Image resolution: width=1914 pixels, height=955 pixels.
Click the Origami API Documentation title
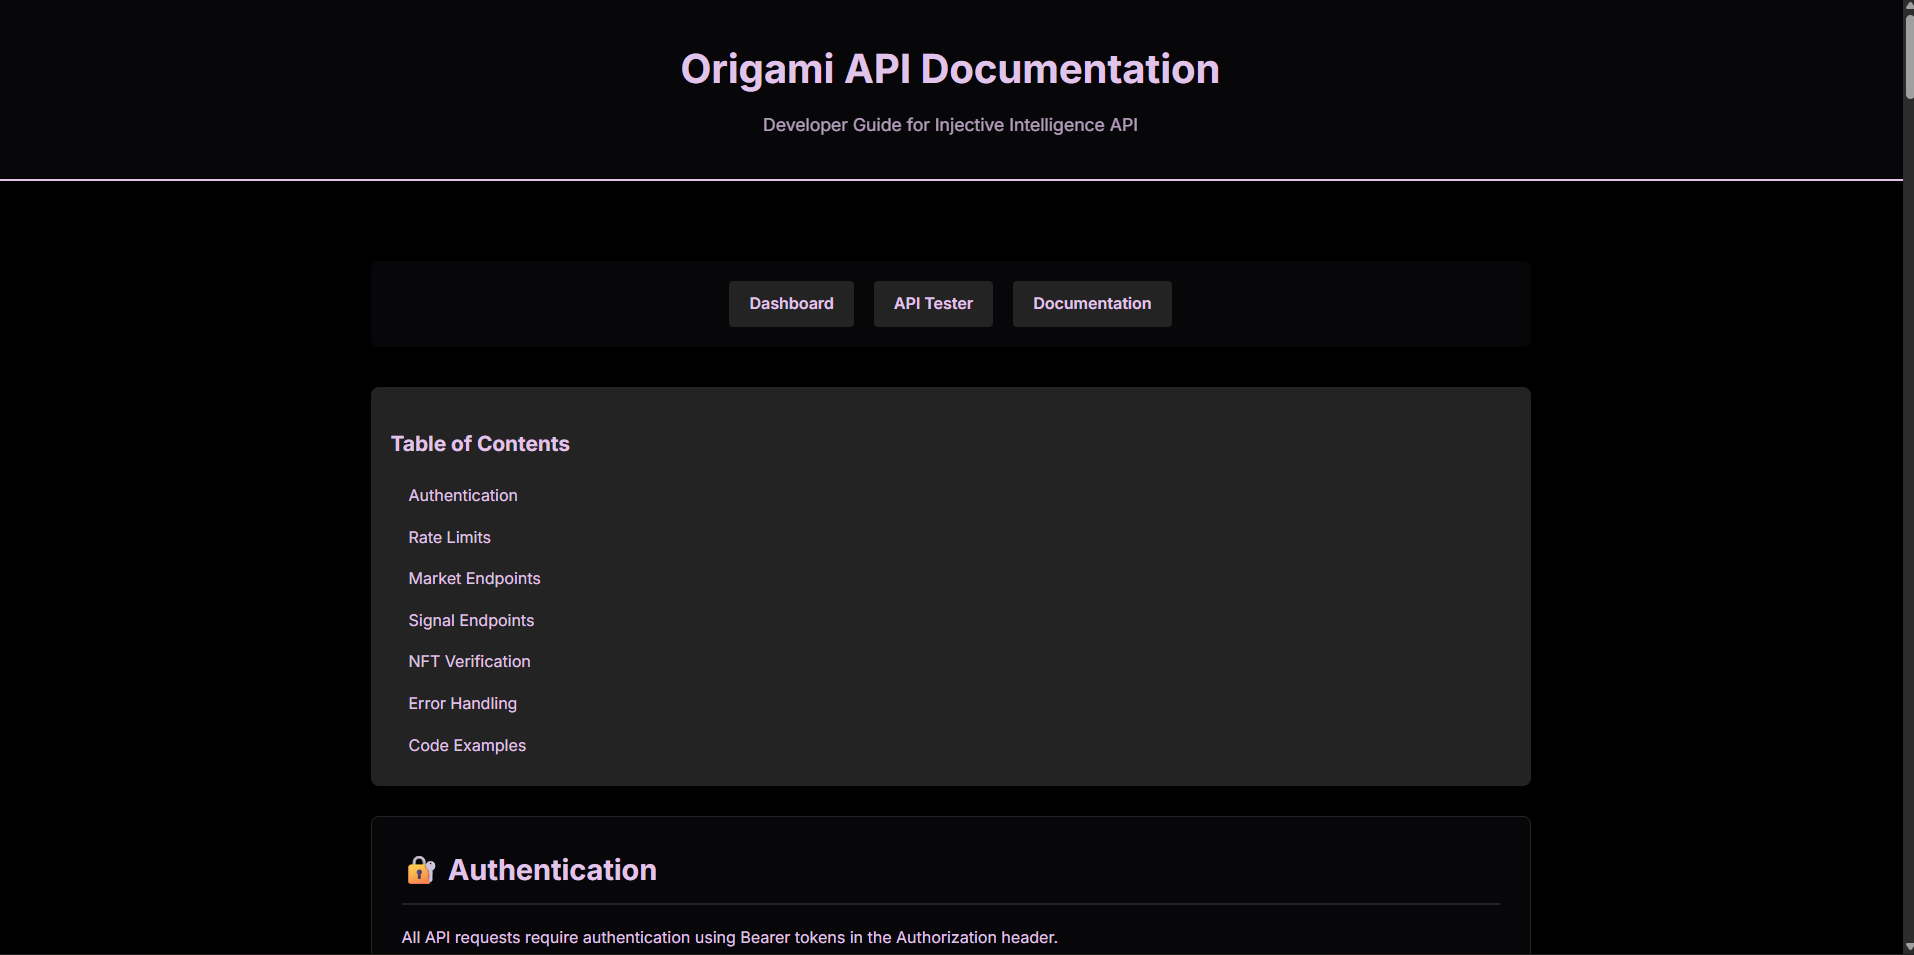pos(950,70)
